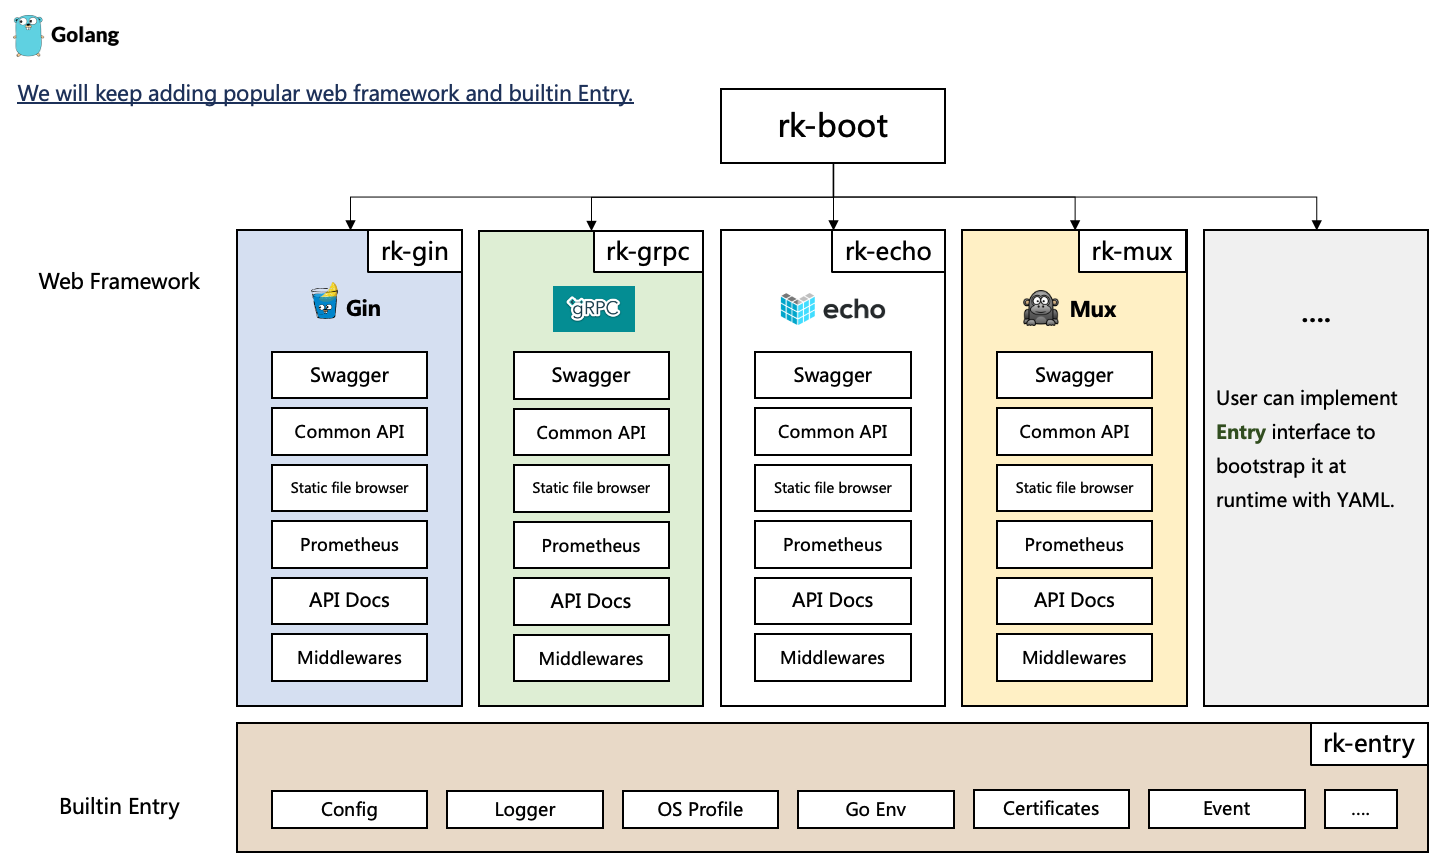This screenshot has height=868, width=1443.
Task: Click the 'Mux' framework name text
Action: pos(1093,309)
